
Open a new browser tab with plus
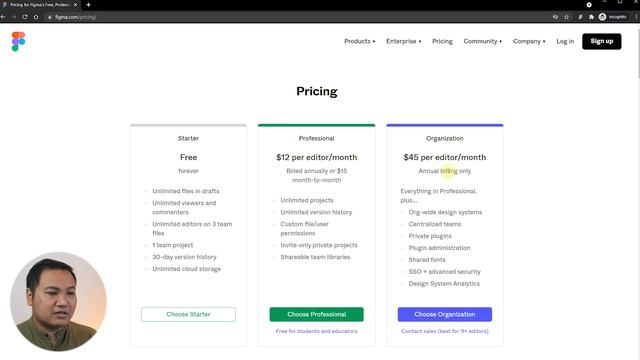(88, 5)
